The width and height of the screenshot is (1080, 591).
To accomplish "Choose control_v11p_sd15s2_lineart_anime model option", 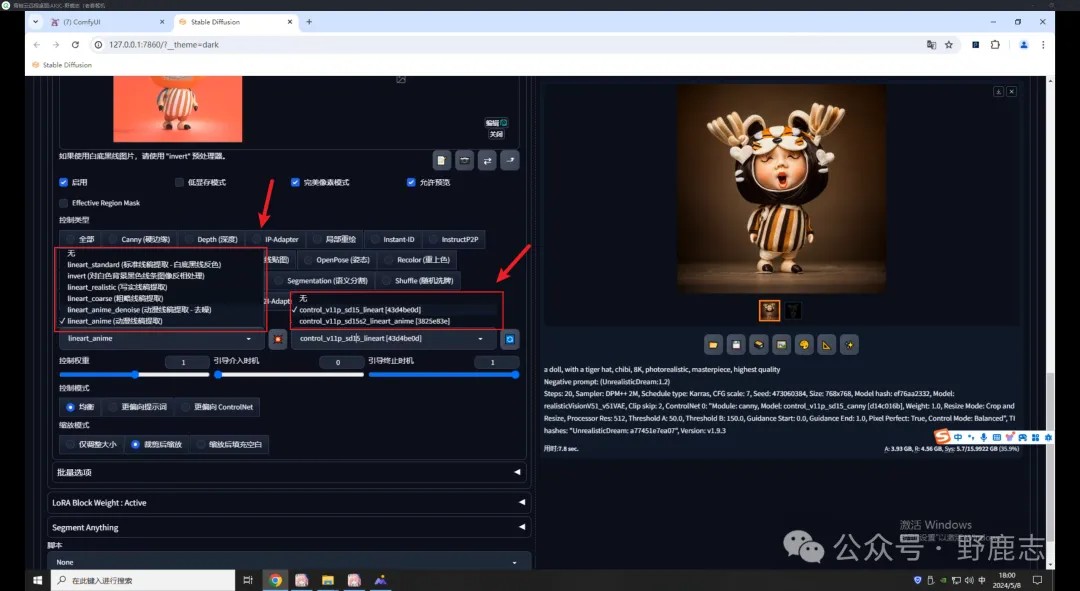I will click(x=397, y=321).
